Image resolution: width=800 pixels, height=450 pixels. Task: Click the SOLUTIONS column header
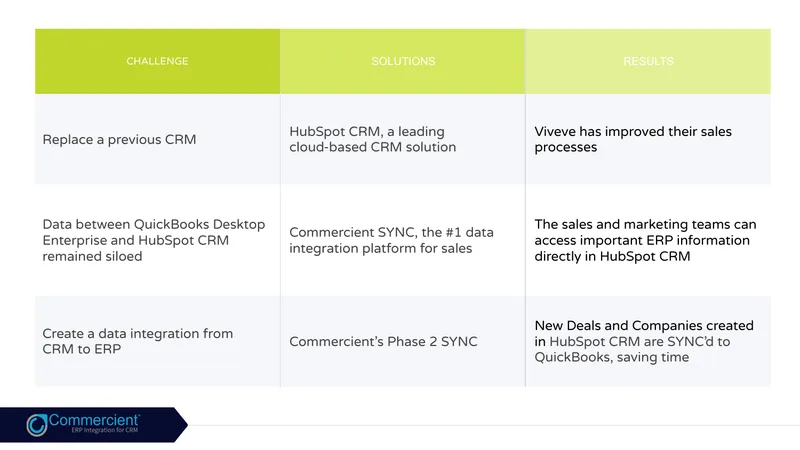403,61
